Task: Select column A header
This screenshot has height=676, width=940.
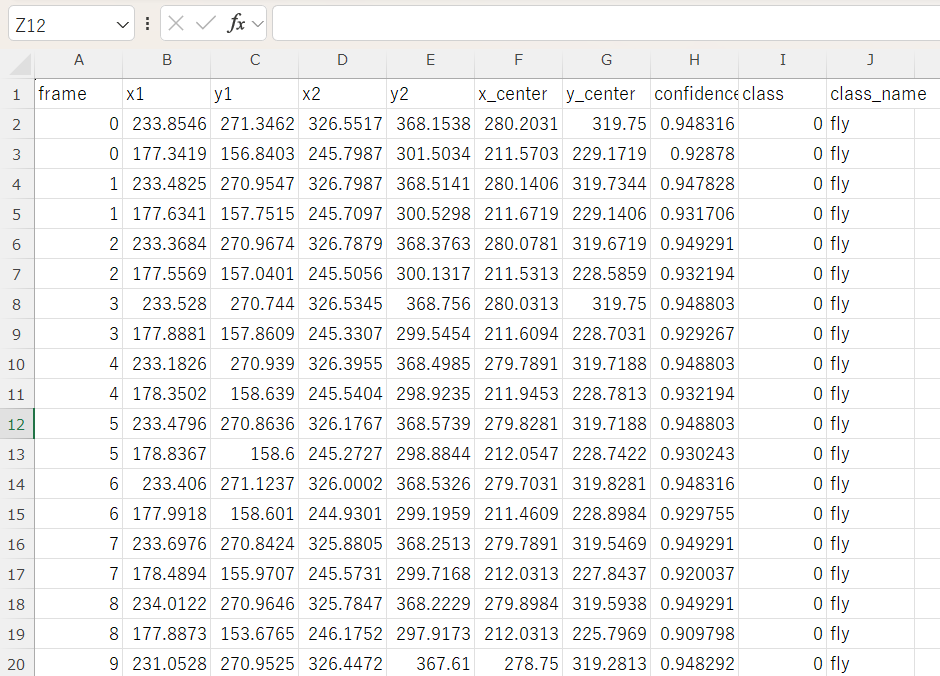Action: tap(78, 61)
